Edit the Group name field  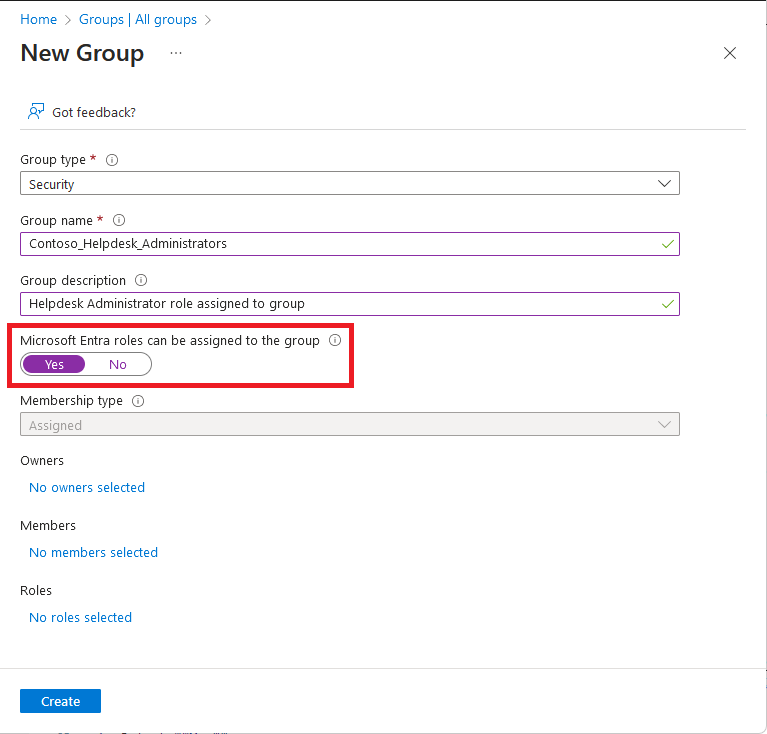(x=350, y=244)
